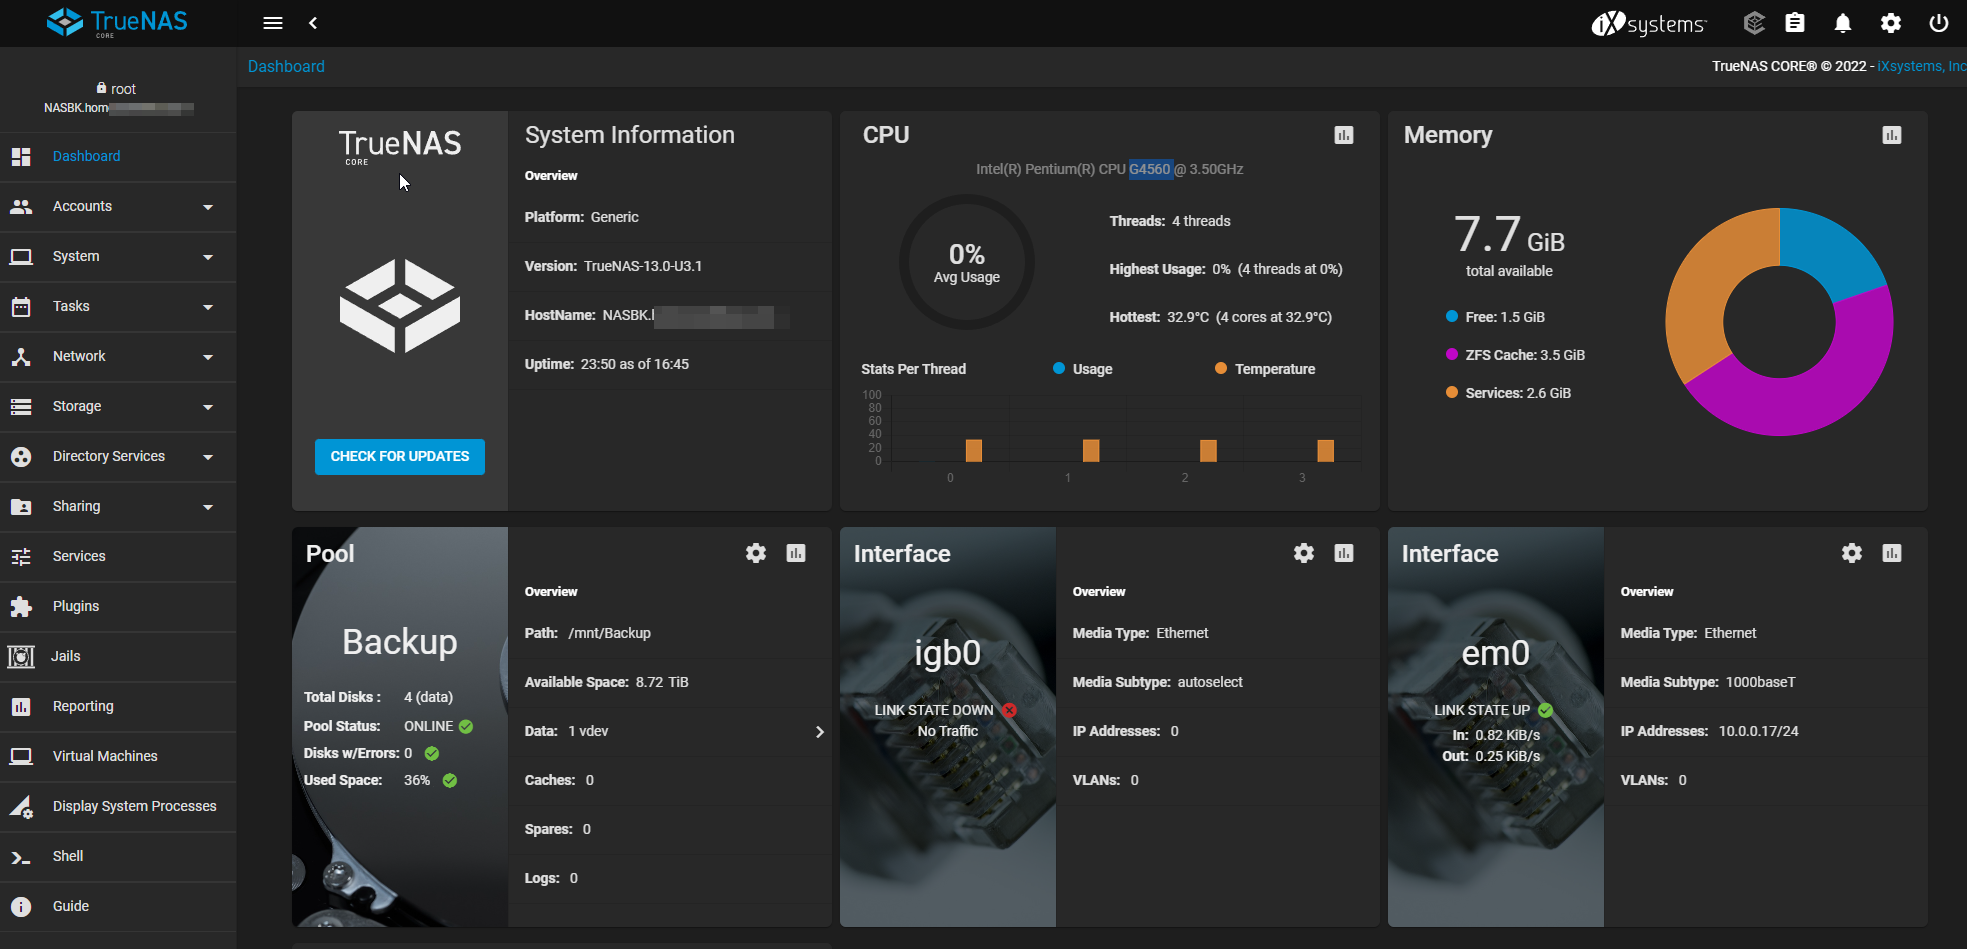Open Display System Processes
This screenshot has width=1967, height=949.
click(x=118, y=807)
